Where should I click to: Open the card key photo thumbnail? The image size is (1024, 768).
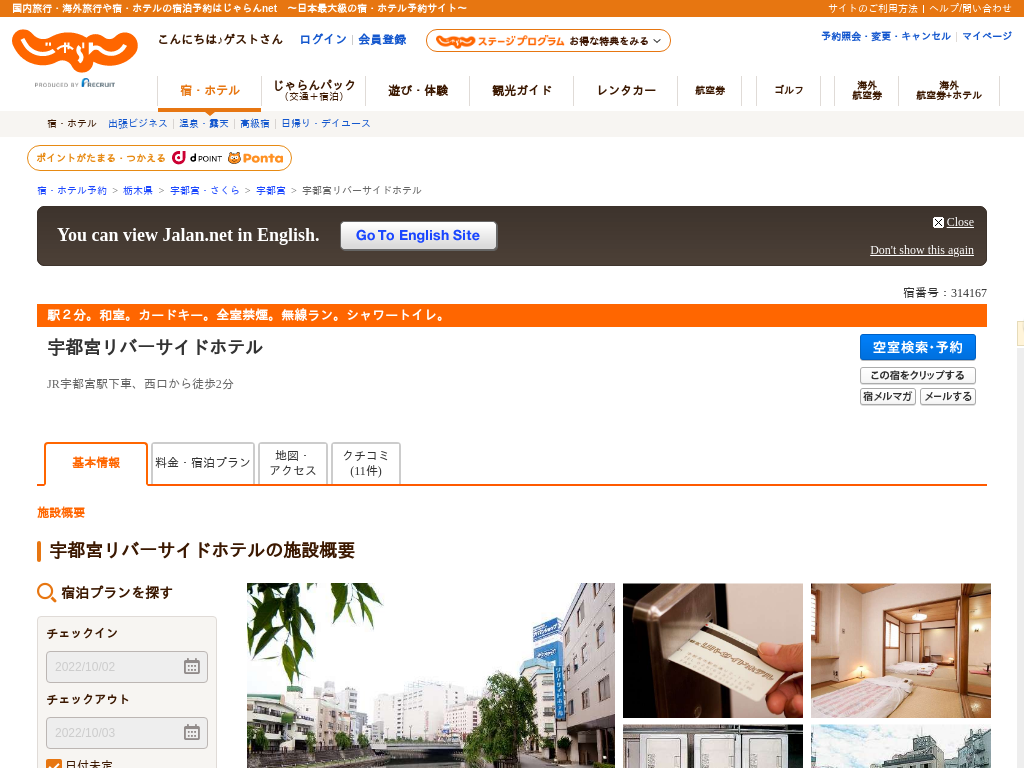[712, 650]
